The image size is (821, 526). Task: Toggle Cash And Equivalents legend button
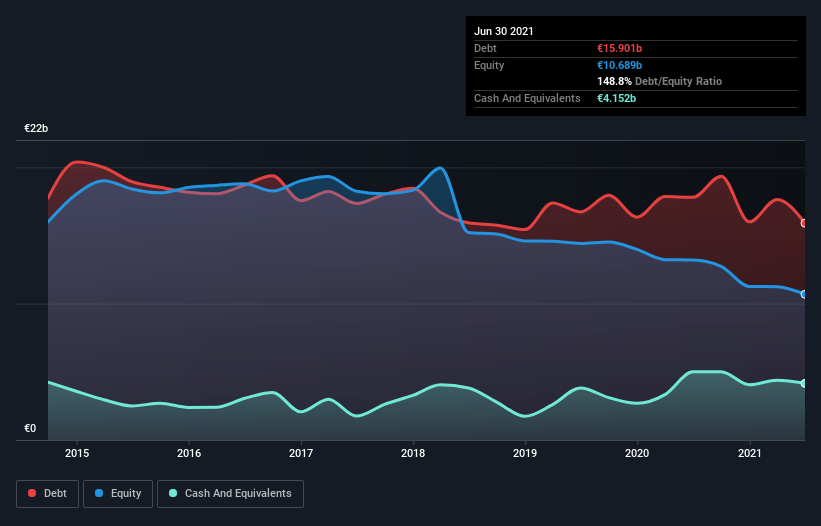pyautogui.click(x=230, y=494)
